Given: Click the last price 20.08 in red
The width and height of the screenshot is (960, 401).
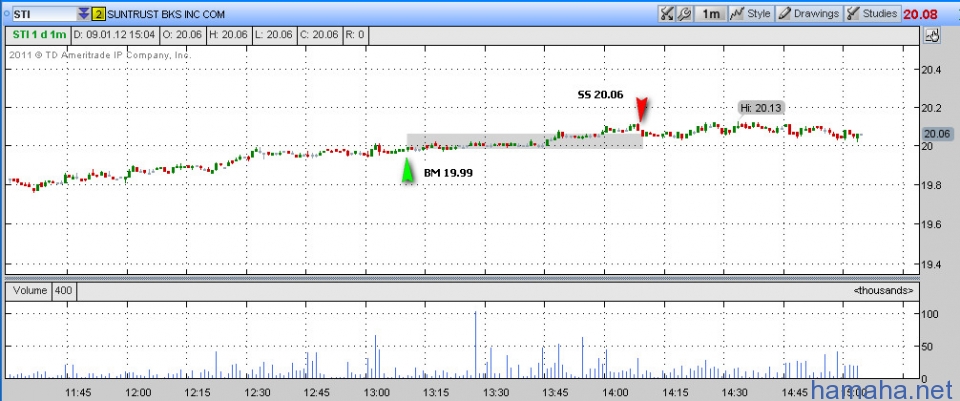Looking at the screenshot, I should click(x=921, y=13).
